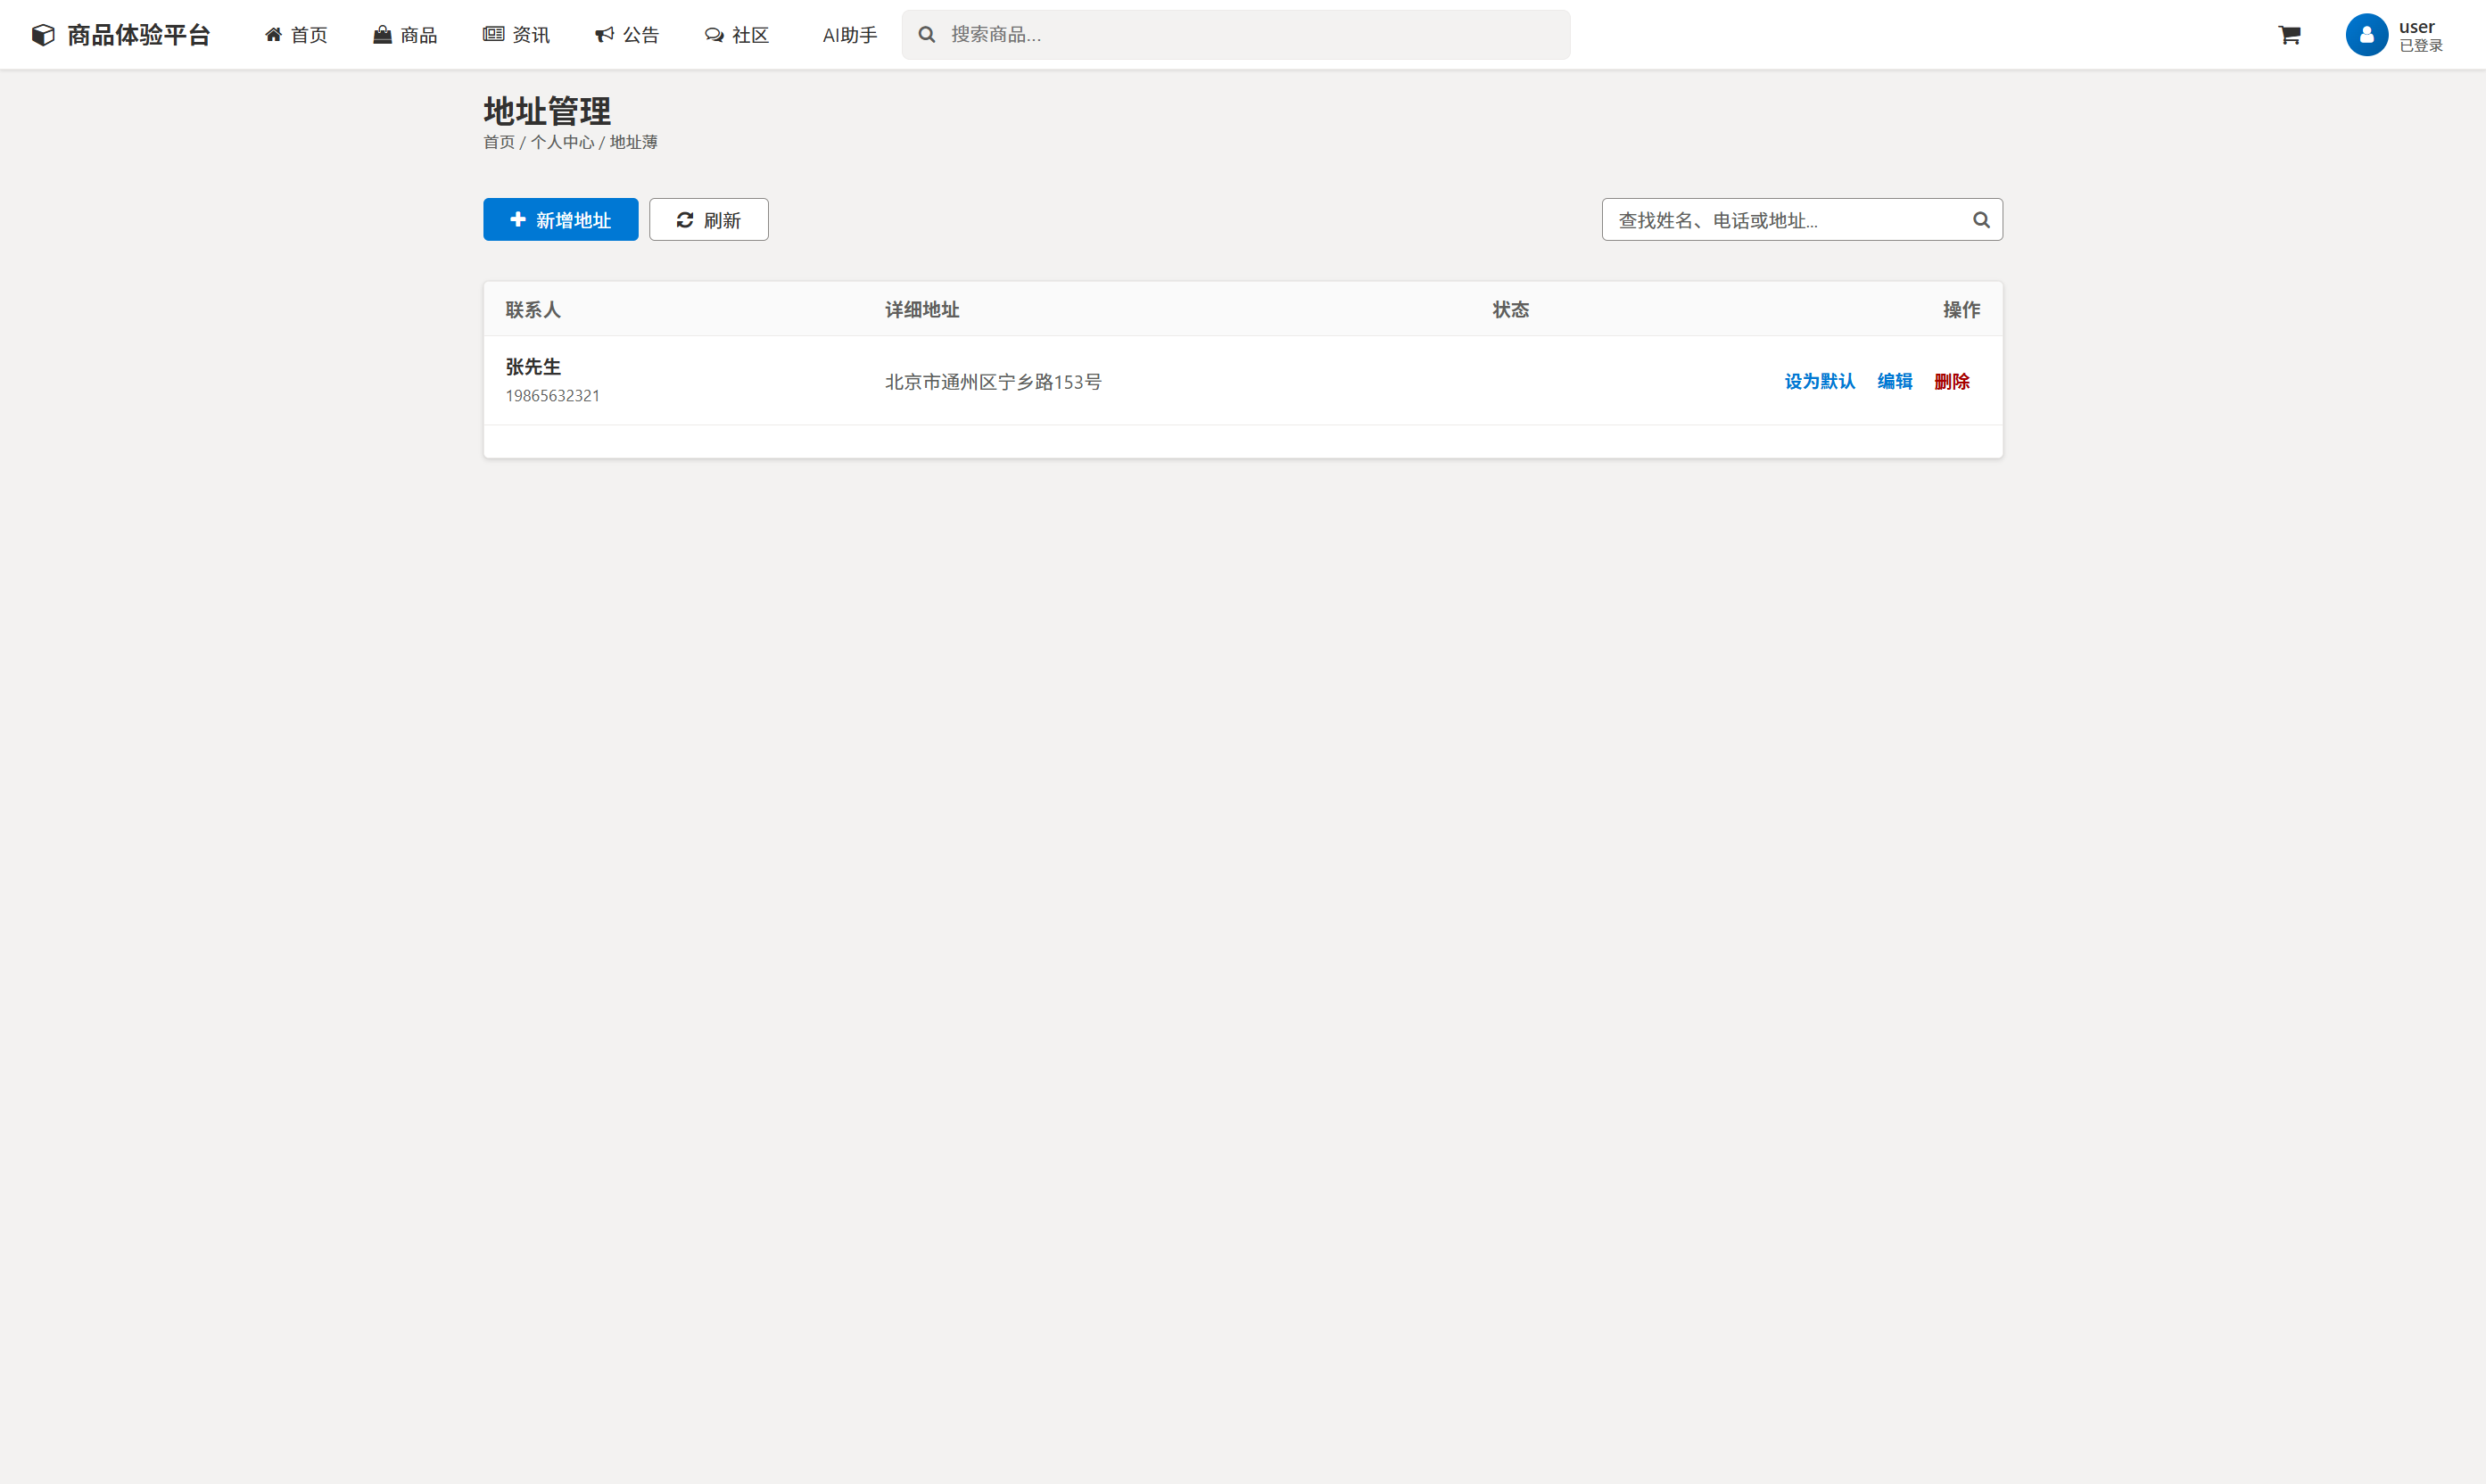
Task: Click the briefcase icon next to 商品
Action: pyautogui.click(x=380, y=34)
